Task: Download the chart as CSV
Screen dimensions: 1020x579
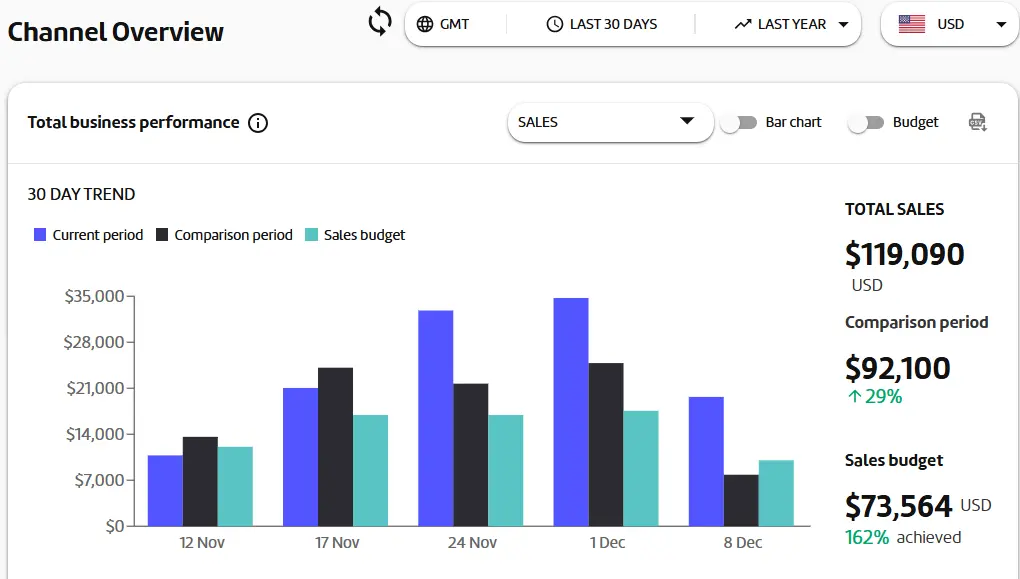Action: (x=977, y=122)
